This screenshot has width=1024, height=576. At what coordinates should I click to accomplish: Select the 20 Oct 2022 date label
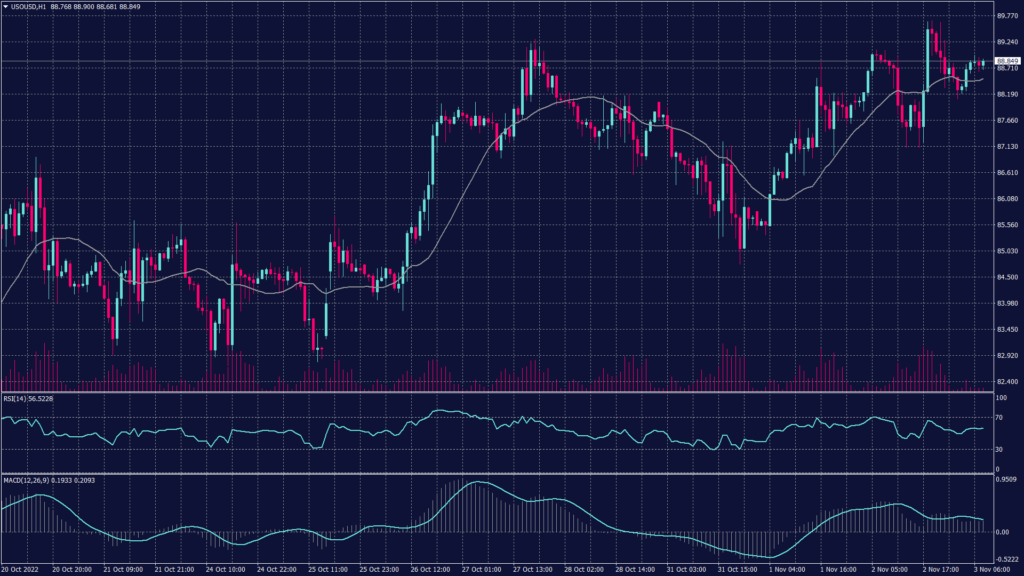pyautogui.click(x=20, y=570)
